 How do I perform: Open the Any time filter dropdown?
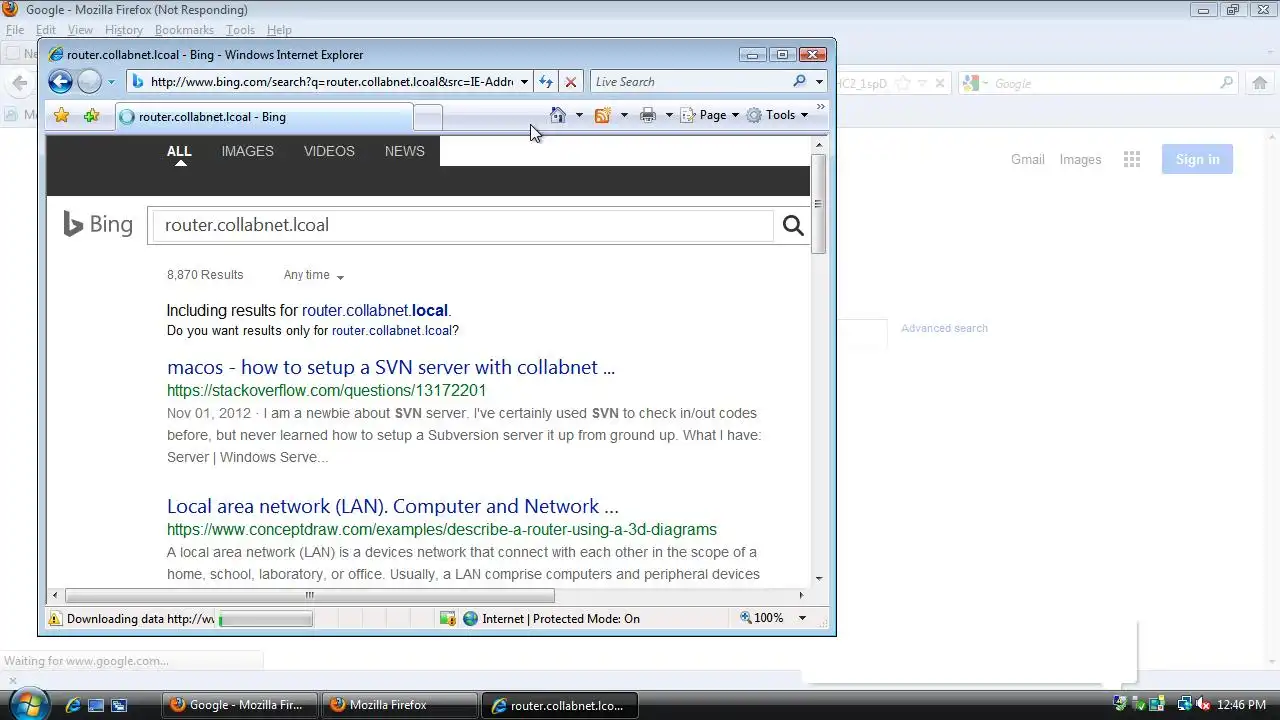click(313, 275)
